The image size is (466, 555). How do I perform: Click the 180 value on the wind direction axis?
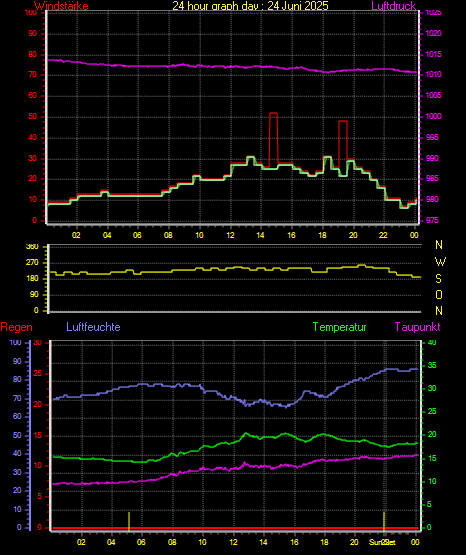click(32, 279)
